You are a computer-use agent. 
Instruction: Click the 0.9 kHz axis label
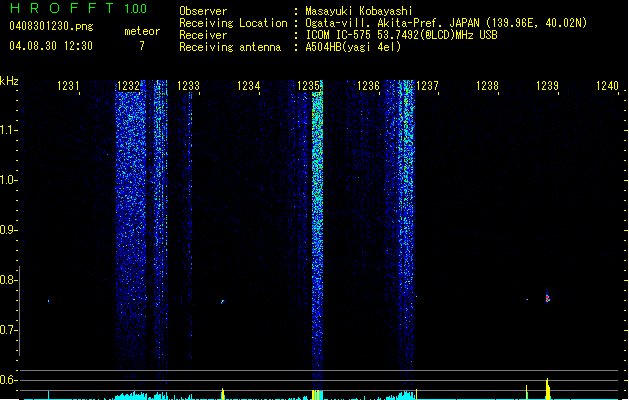tap(8, 230)
